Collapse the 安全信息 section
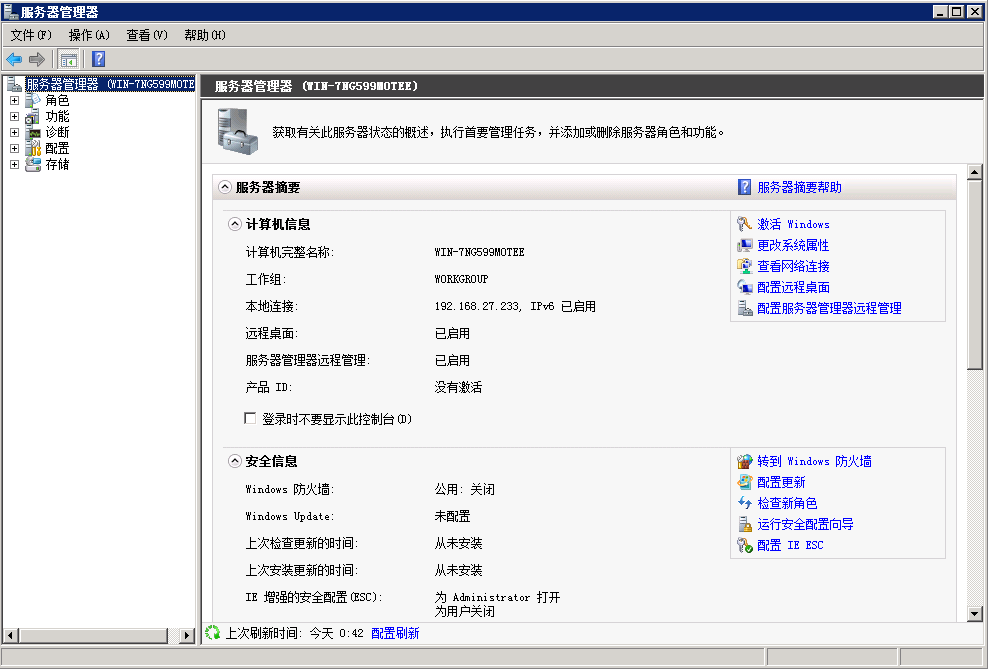Viewport: 988px width, 669px height. click(x=234, y=461)
